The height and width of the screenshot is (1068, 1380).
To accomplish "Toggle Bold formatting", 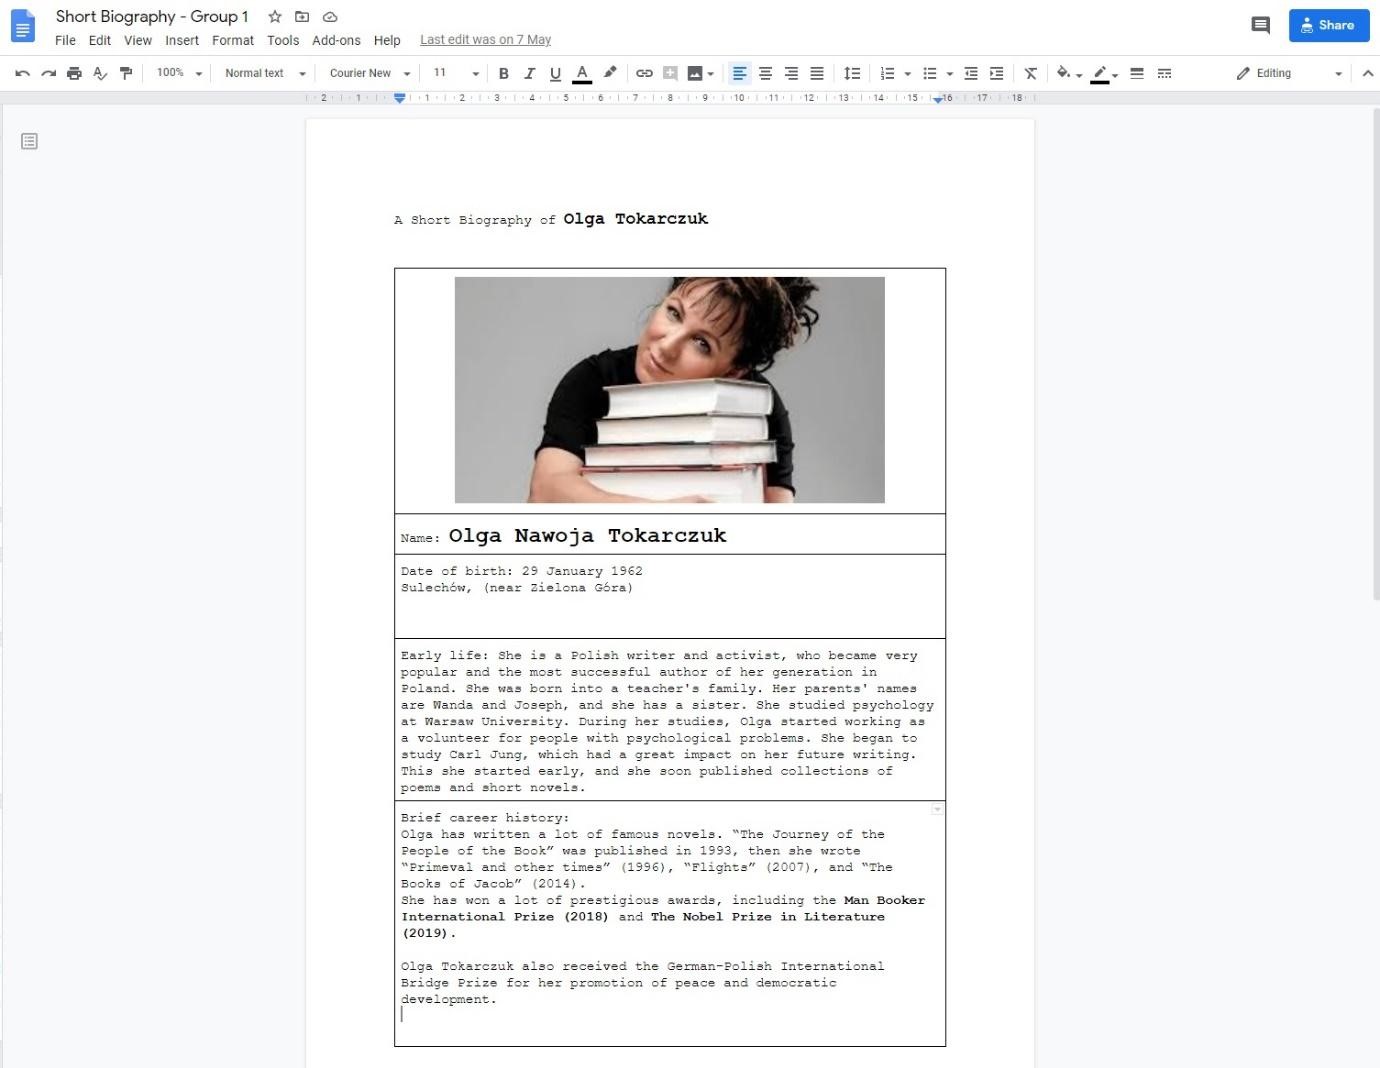I will (x=503, y=73).
